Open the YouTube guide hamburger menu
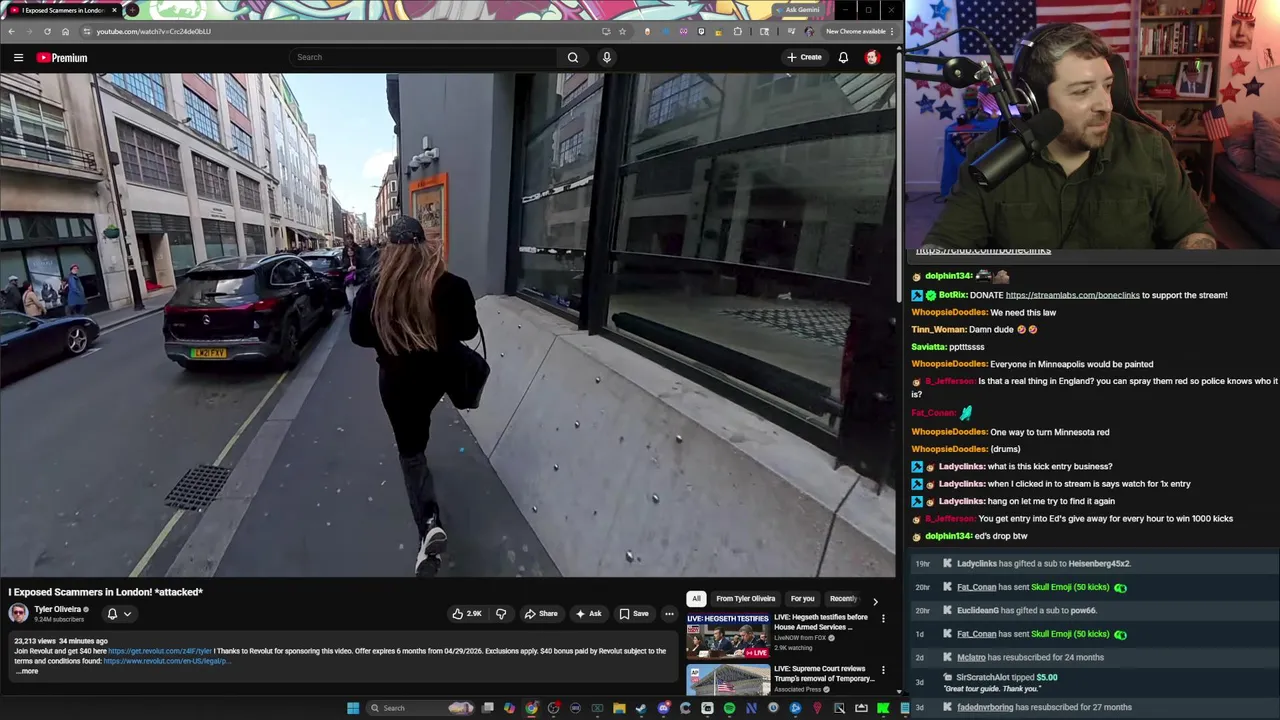This screenshot has width=1280, height=720. tap(18, 57)
